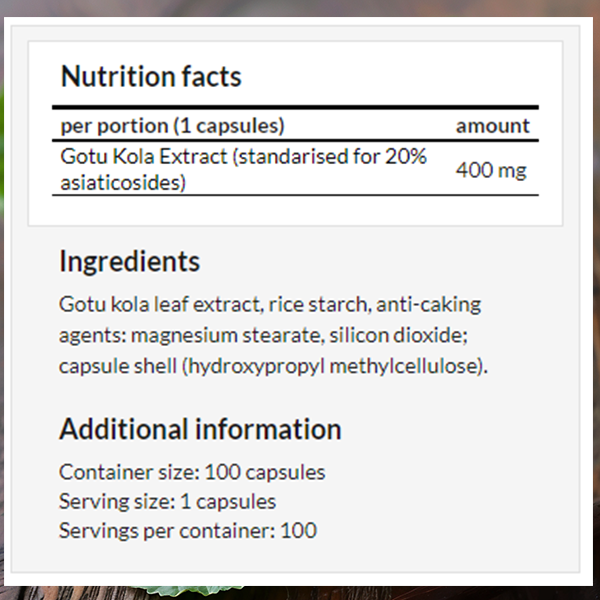Click 'hydroxypropyl methylcellulose' text
The image size is (600, 600).
333,367
